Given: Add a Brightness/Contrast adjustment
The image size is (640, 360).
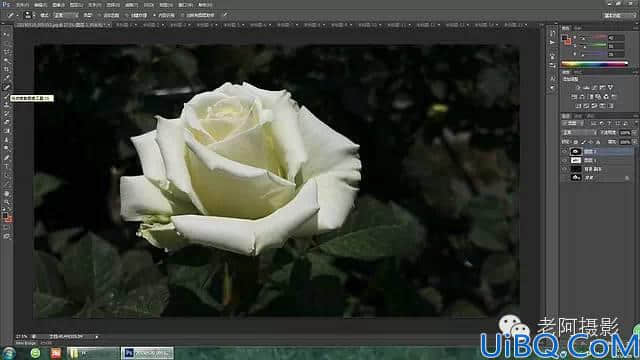Looking at the screenshot, I should point(578,87).
